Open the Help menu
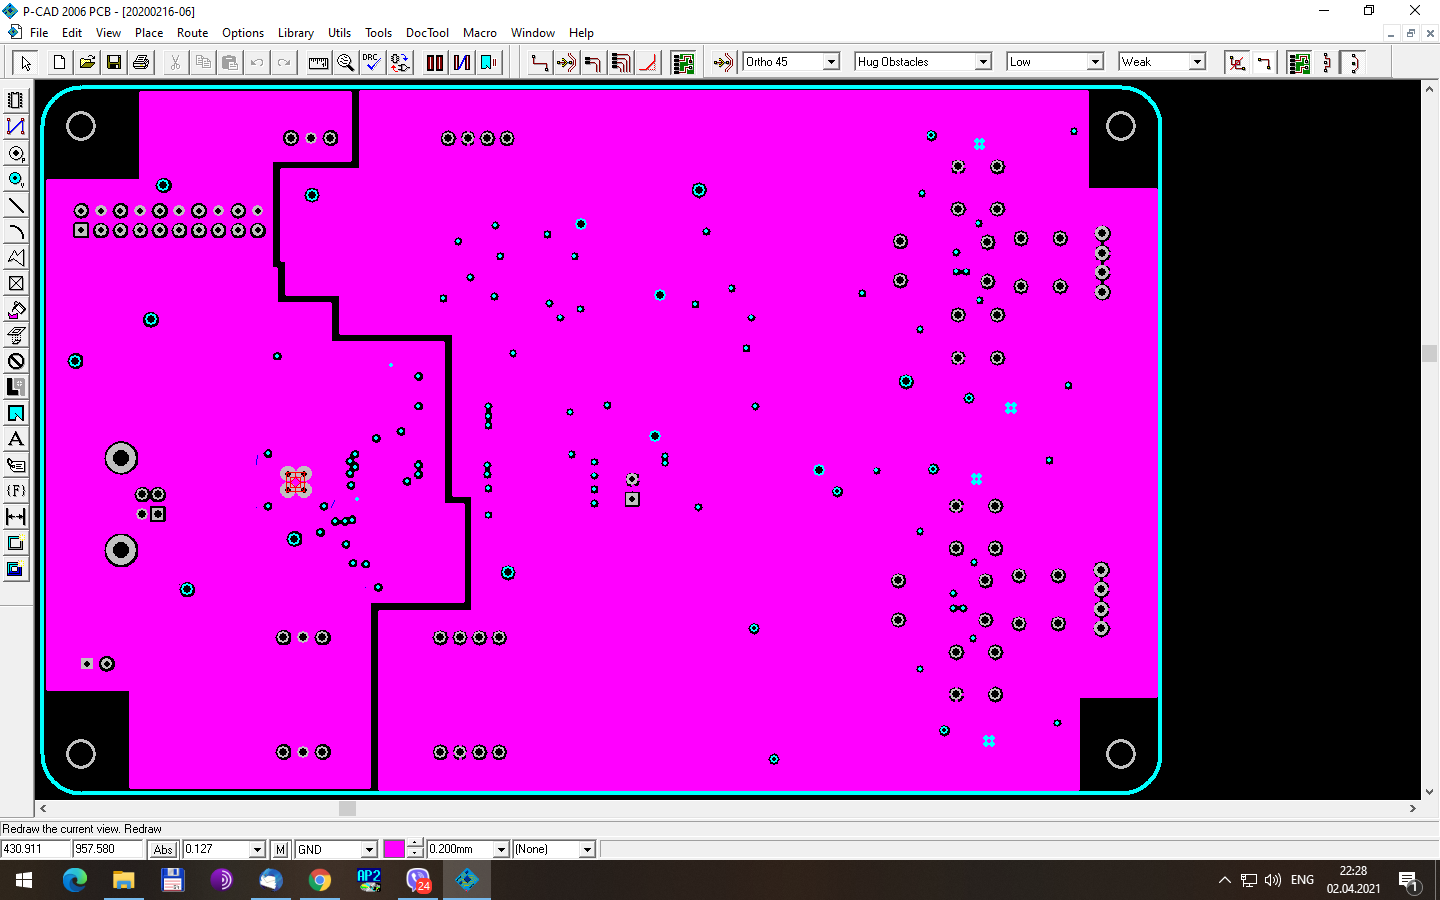 581,33
